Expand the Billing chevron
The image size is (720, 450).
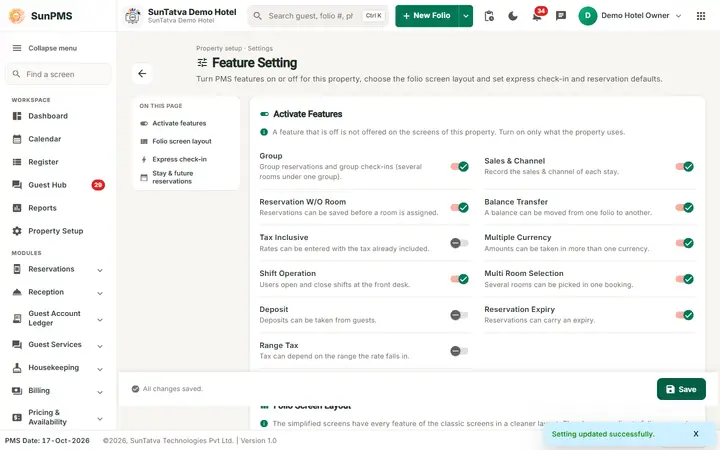(100, 392)
